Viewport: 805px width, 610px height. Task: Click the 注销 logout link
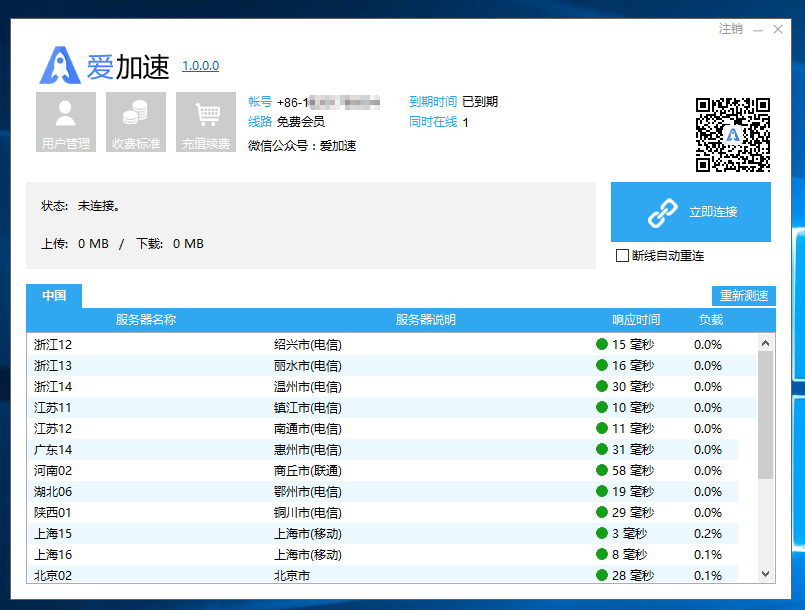728,30
